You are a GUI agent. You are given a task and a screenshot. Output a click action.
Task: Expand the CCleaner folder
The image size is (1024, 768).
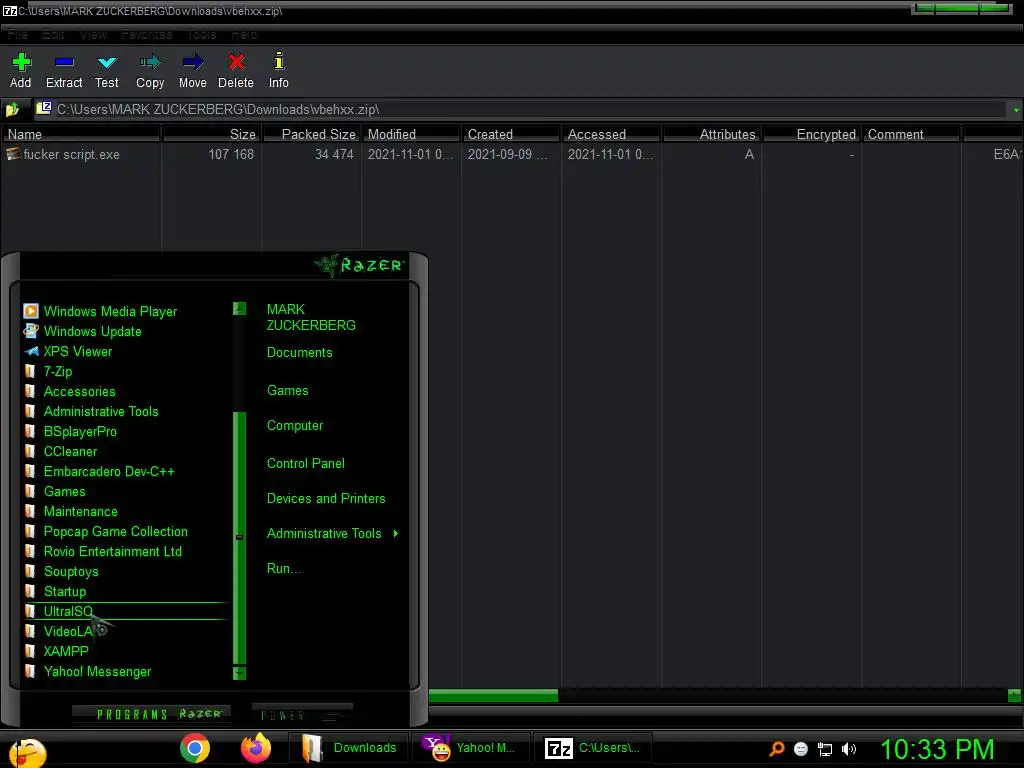point(61,451)
